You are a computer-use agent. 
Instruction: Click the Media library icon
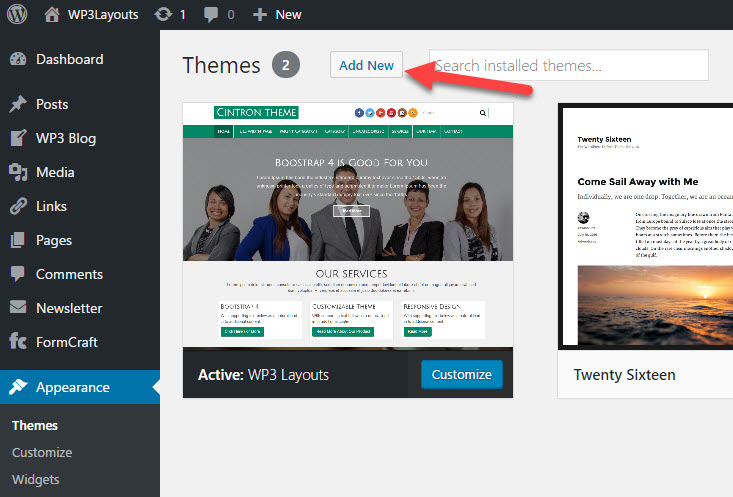[x=18, y=172]
